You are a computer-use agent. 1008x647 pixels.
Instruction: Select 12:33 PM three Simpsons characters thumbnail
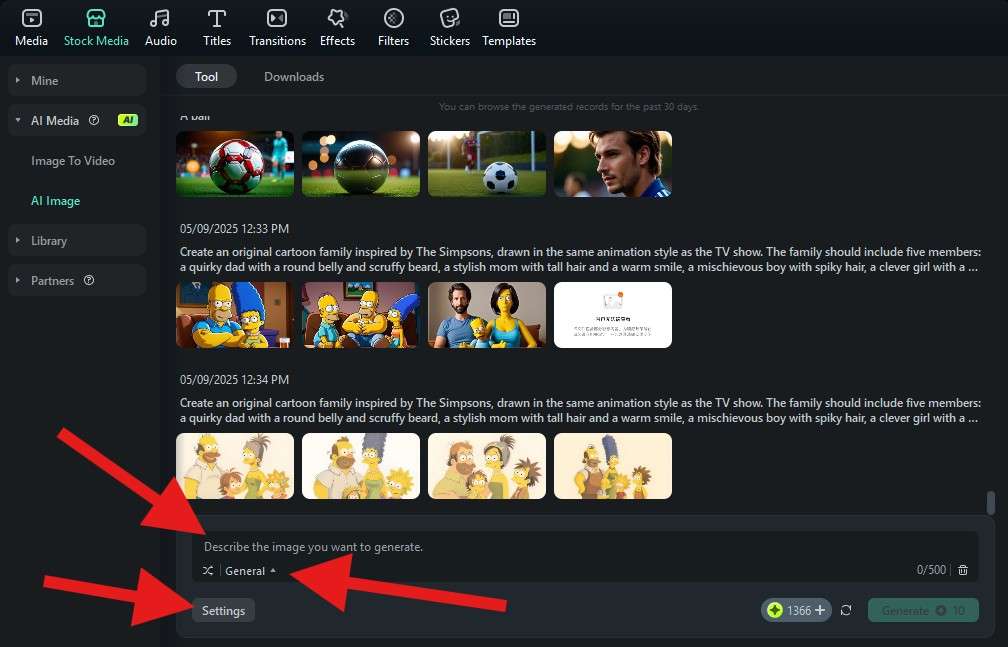click(x=361, y=315)
